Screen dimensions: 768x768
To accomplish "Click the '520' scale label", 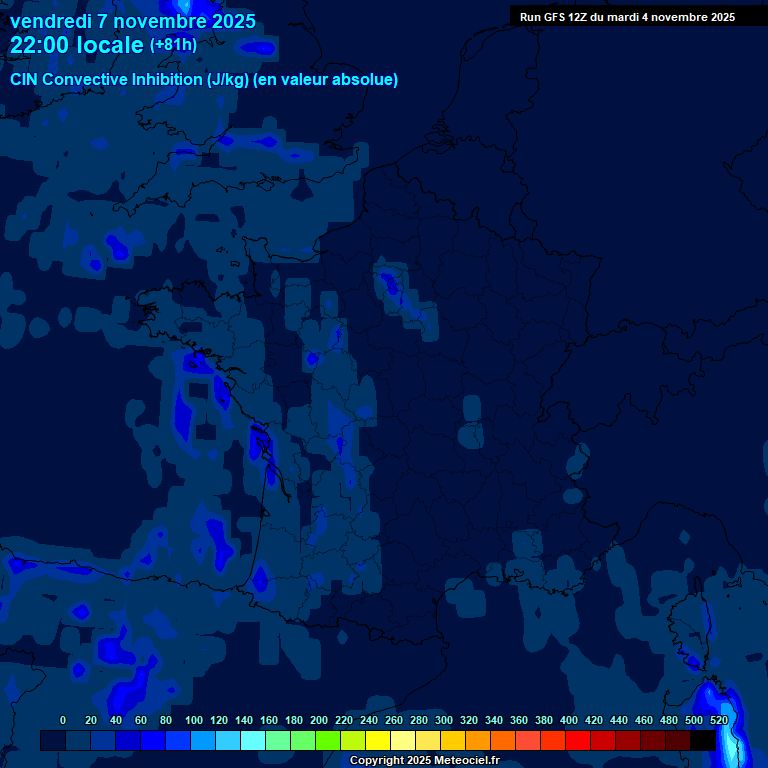I will click(x=719, y=720).
